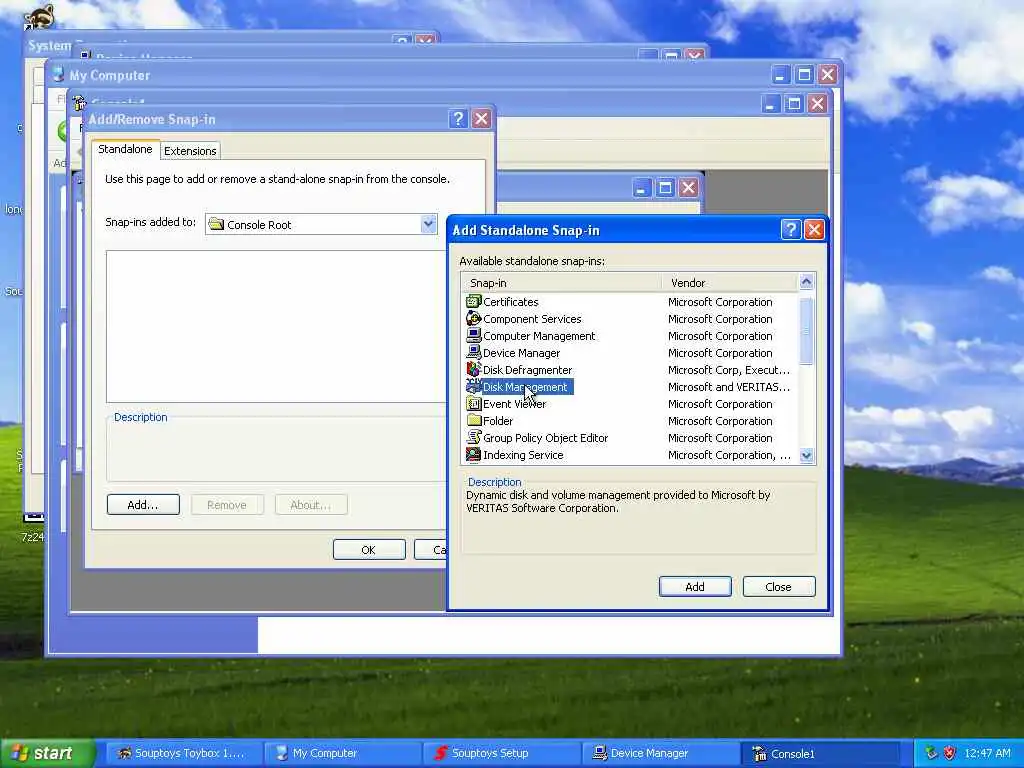Screen dimensions: 1024x768
Task: Click Close in Add Standalone Snap-in dialog
Action: coord(778,586)
